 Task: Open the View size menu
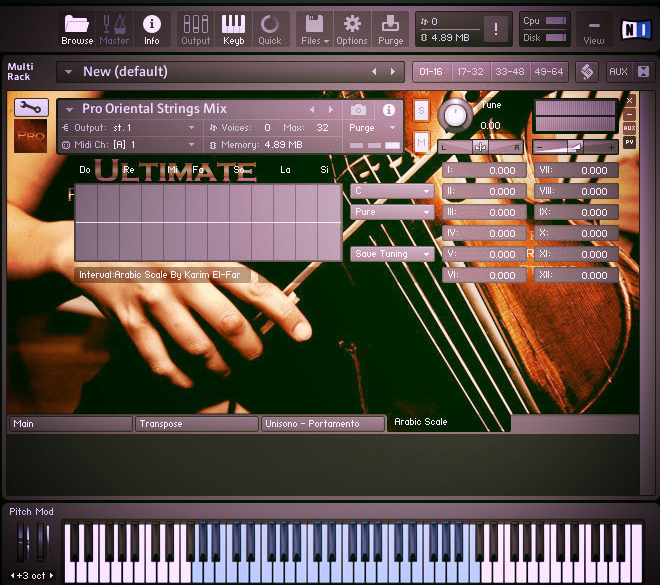pyautogui.click(x=593, y=30)
